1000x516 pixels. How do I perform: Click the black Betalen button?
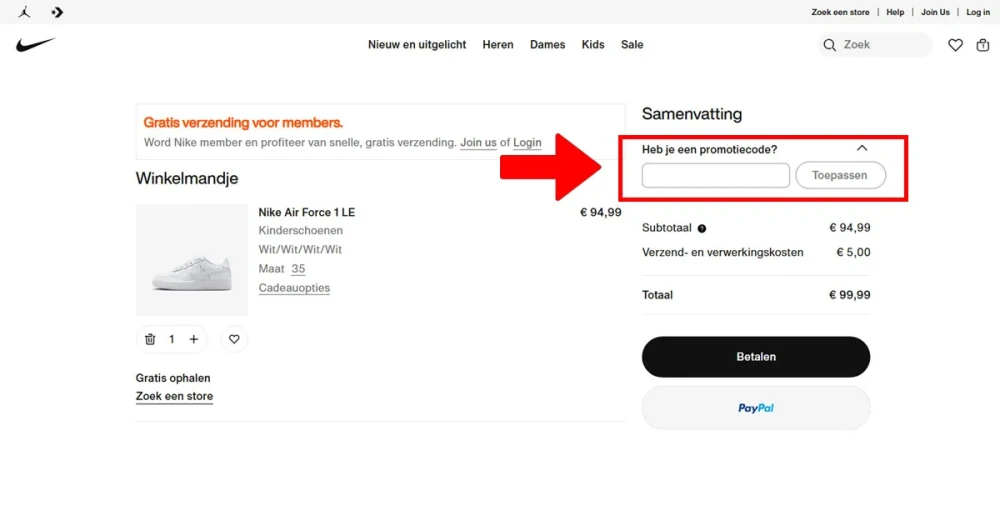click(x=756, y=357)
